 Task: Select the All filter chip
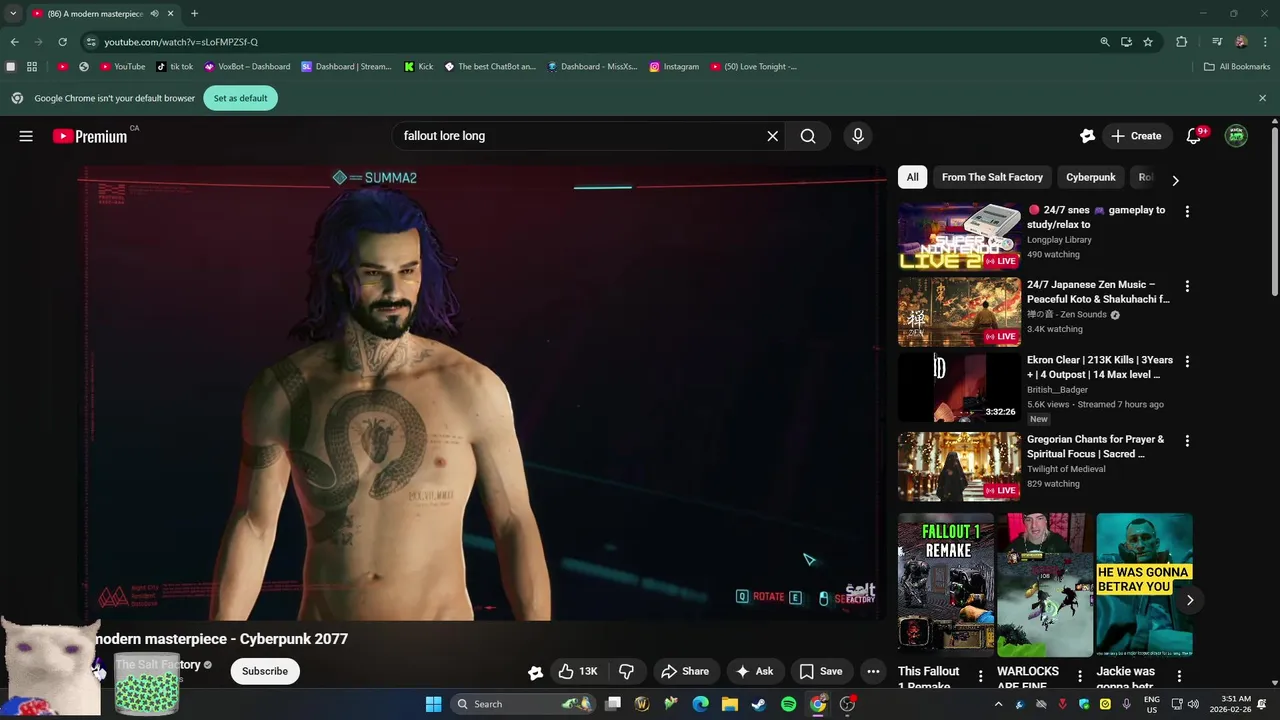[912, 177]
